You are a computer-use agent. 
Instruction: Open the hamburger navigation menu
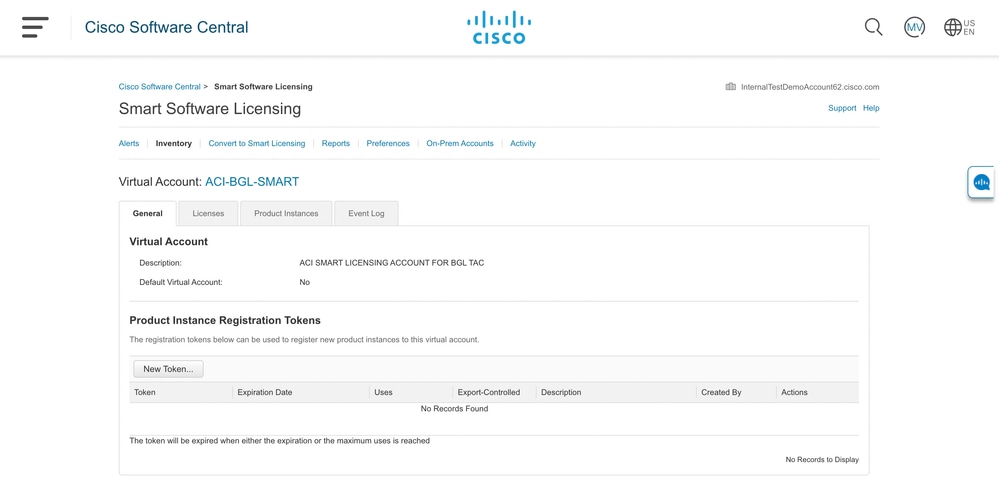(35, 27)
